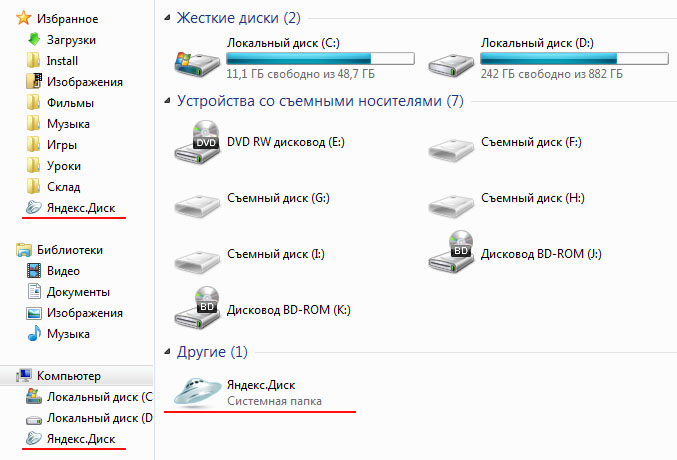
Task: Open Документы library in sidebar
Action: tap(77, 292)
